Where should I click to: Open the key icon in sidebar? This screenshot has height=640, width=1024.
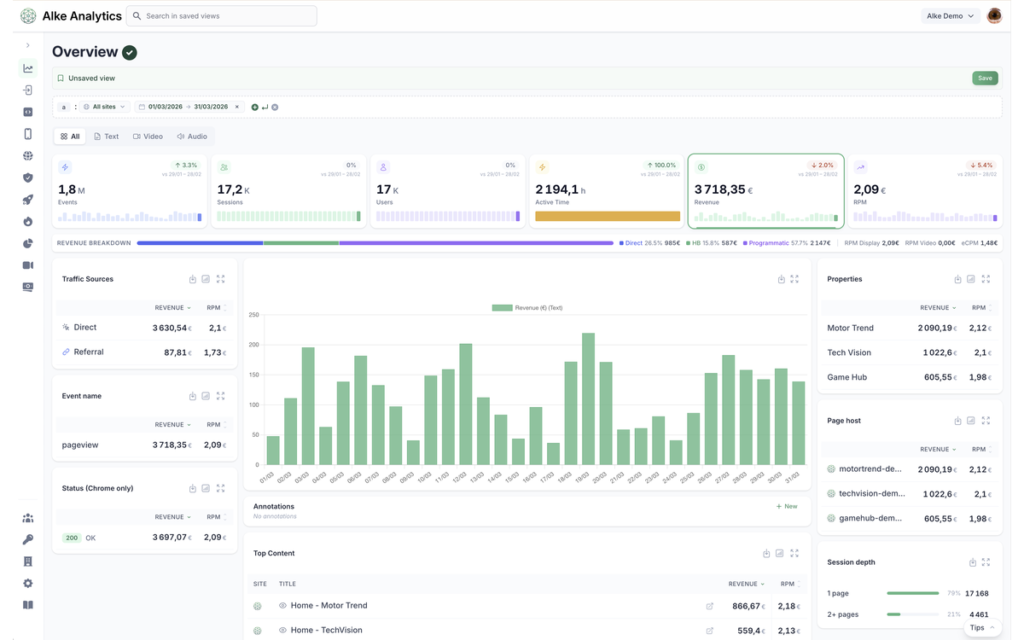(x=28, y=539)
